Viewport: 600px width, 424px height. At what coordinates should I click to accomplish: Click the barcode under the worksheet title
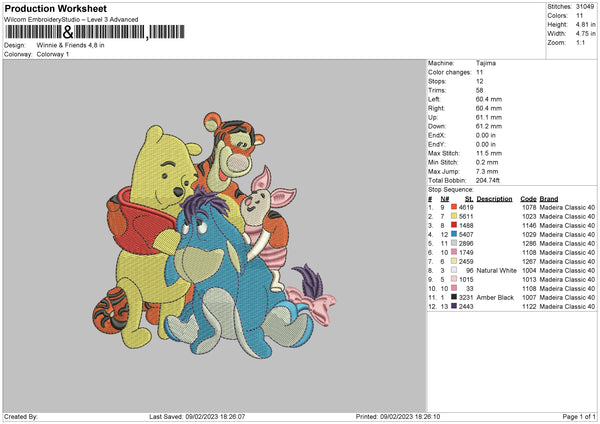[90, 34]
